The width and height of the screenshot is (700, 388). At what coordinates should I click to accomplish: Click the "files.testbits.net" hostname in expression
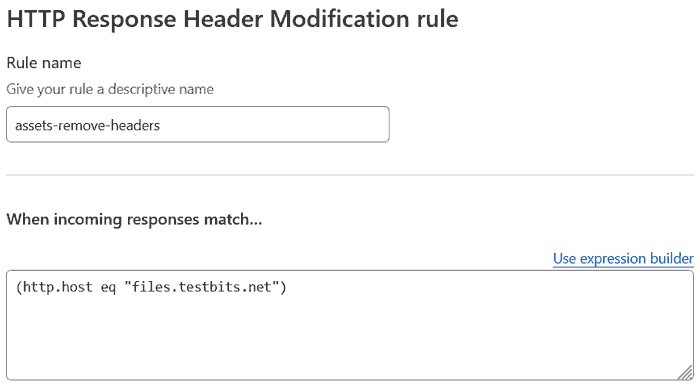202,287
